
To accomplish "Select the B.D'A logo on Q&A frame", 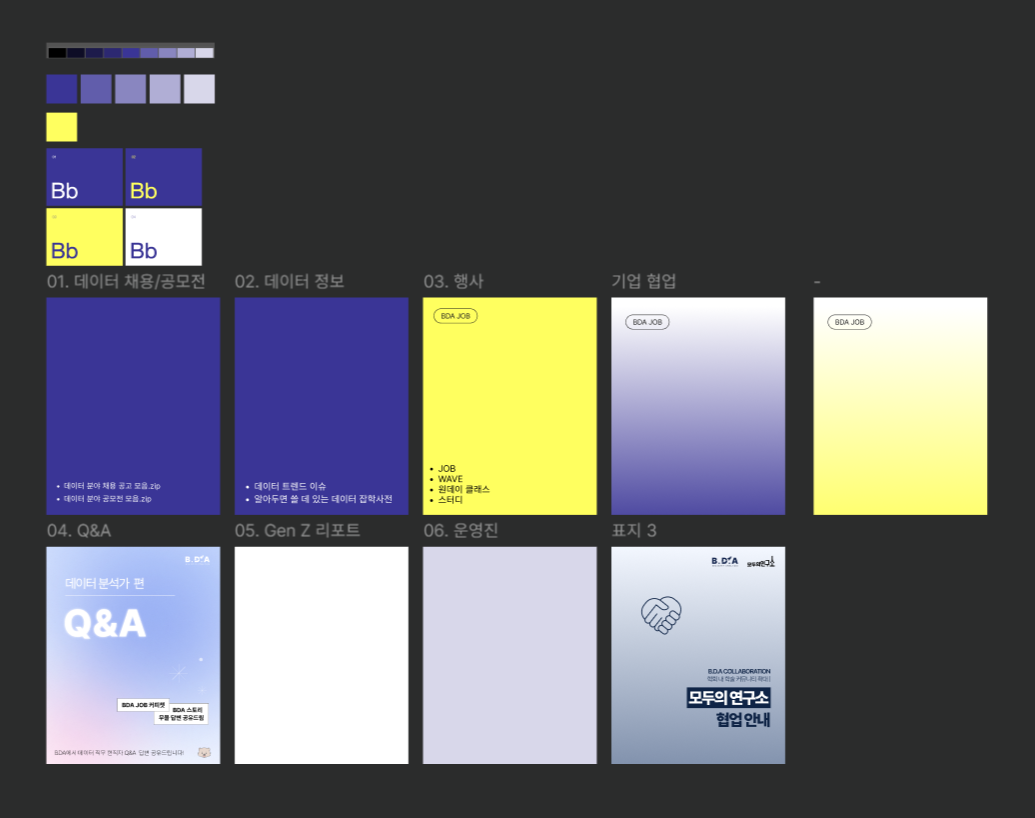I will coord(197,559).
